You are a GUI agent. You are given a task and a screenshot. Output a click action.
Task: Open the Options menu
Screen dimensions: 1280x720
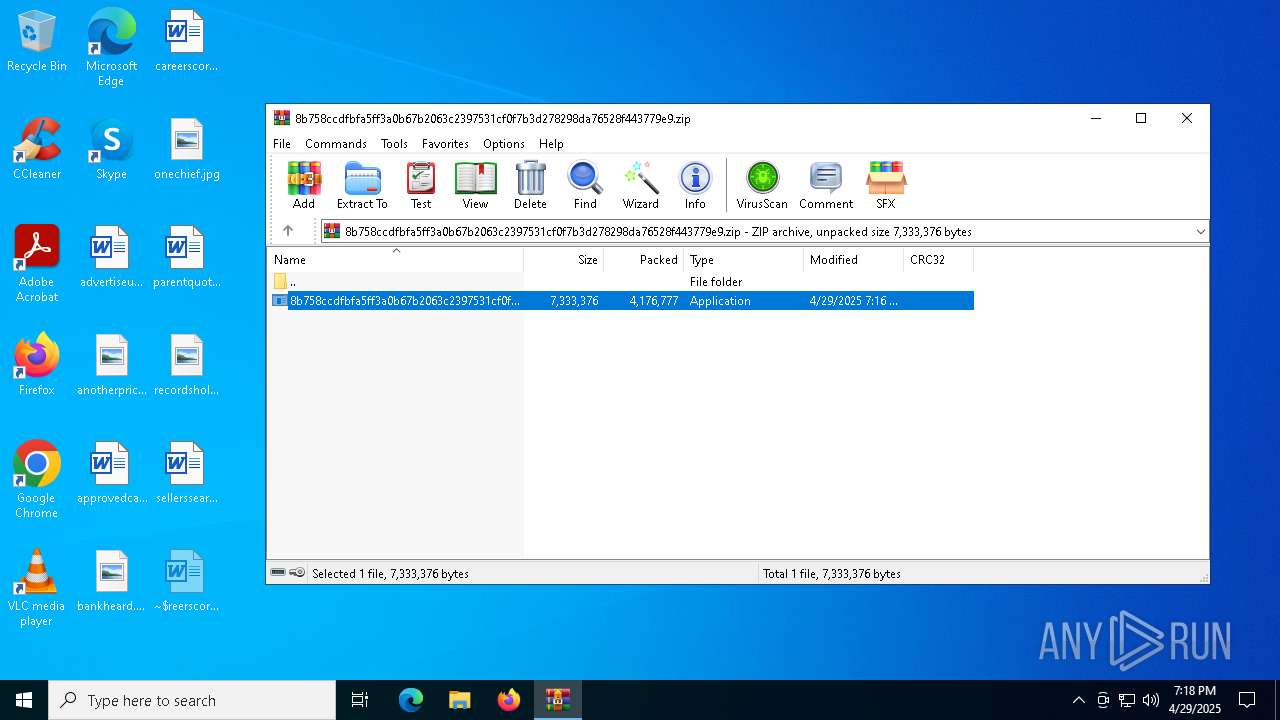(x=504, y=144)
